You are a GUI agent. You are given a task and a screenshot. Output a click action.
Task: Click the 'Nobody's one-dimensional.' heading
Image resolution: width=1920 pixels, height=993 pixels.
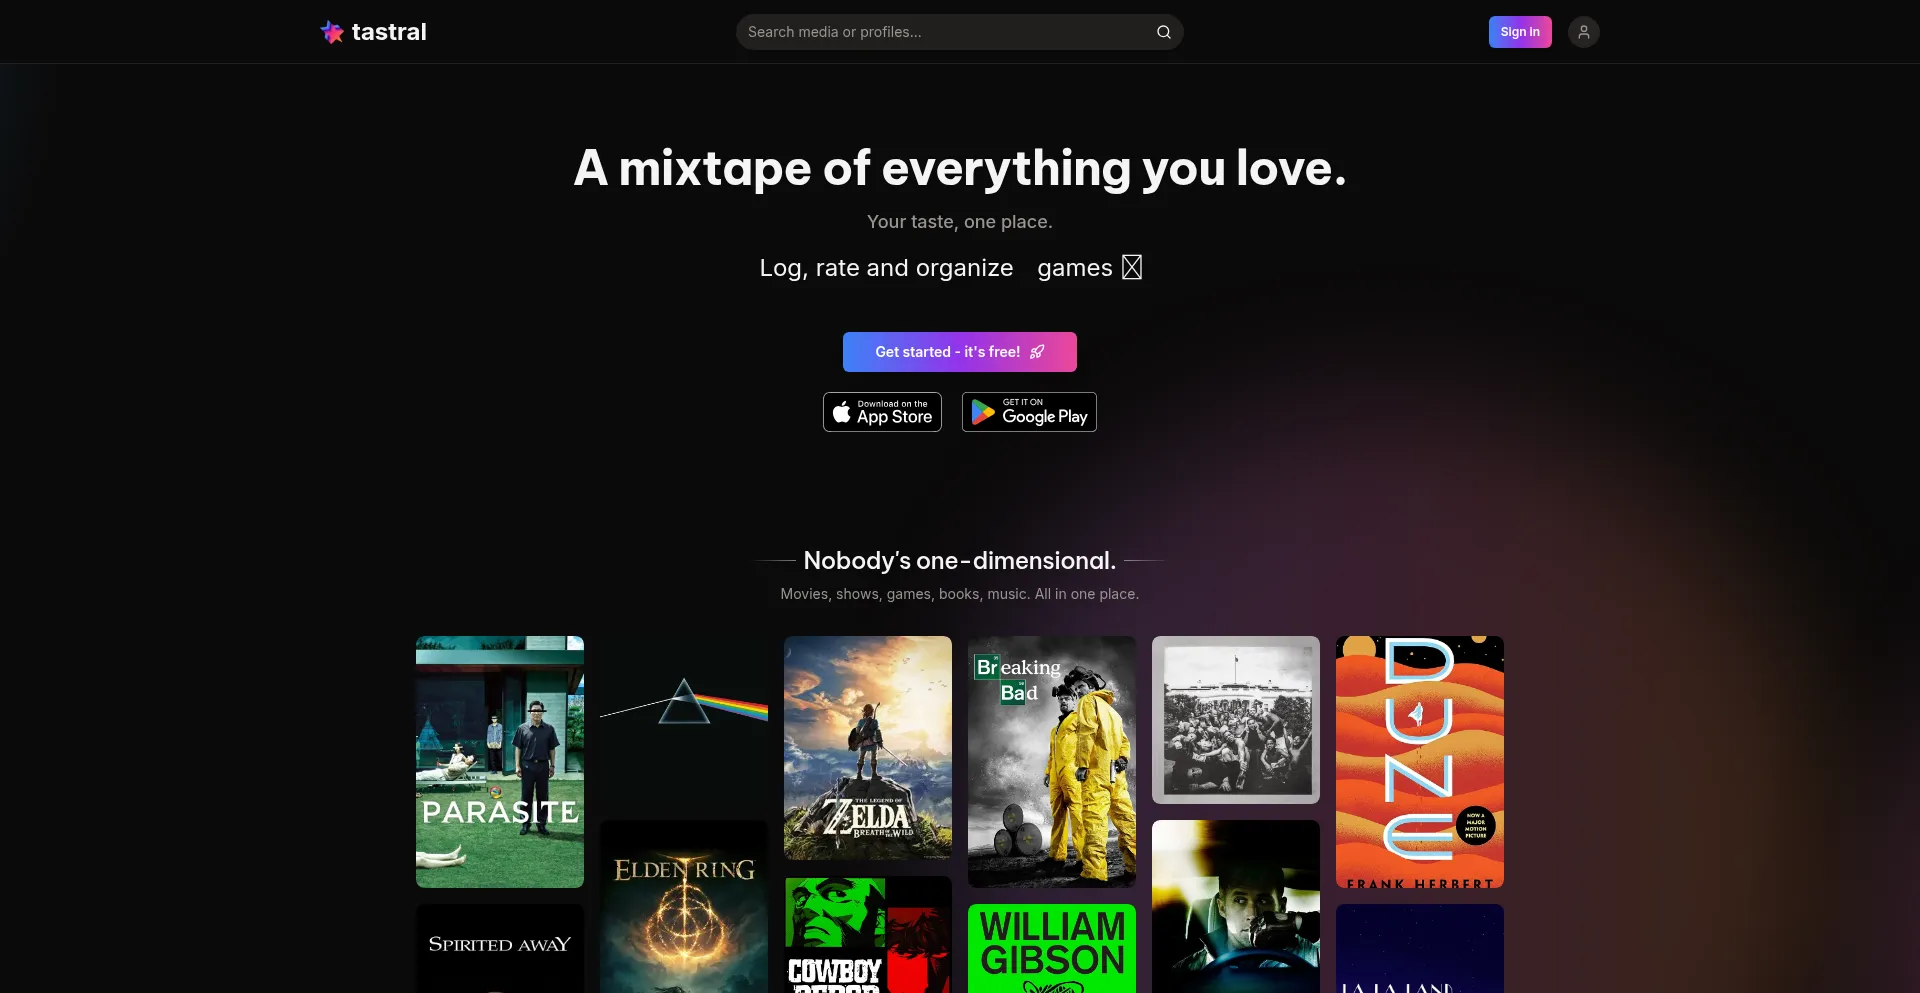coord(960,560)
